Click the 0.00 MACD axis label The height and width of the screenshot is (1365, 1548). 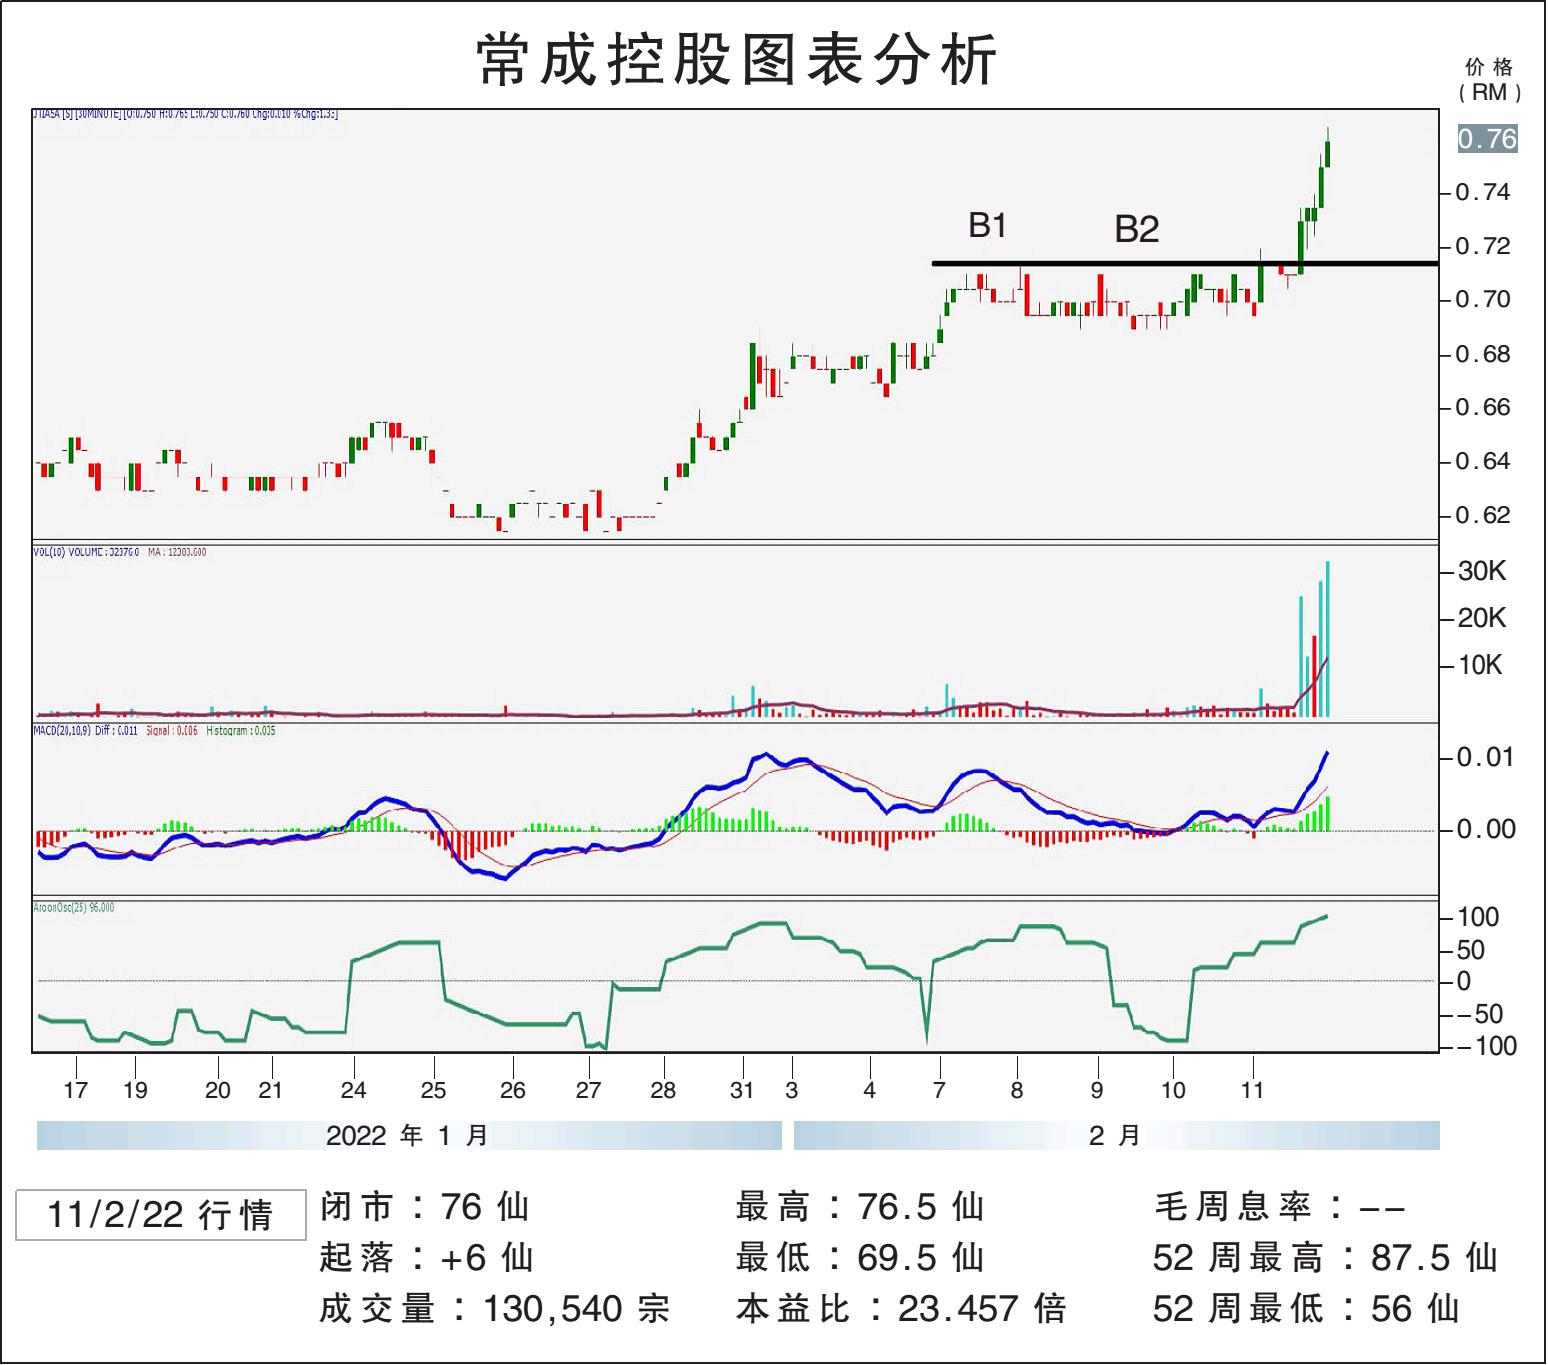[x=1485, y=829]
